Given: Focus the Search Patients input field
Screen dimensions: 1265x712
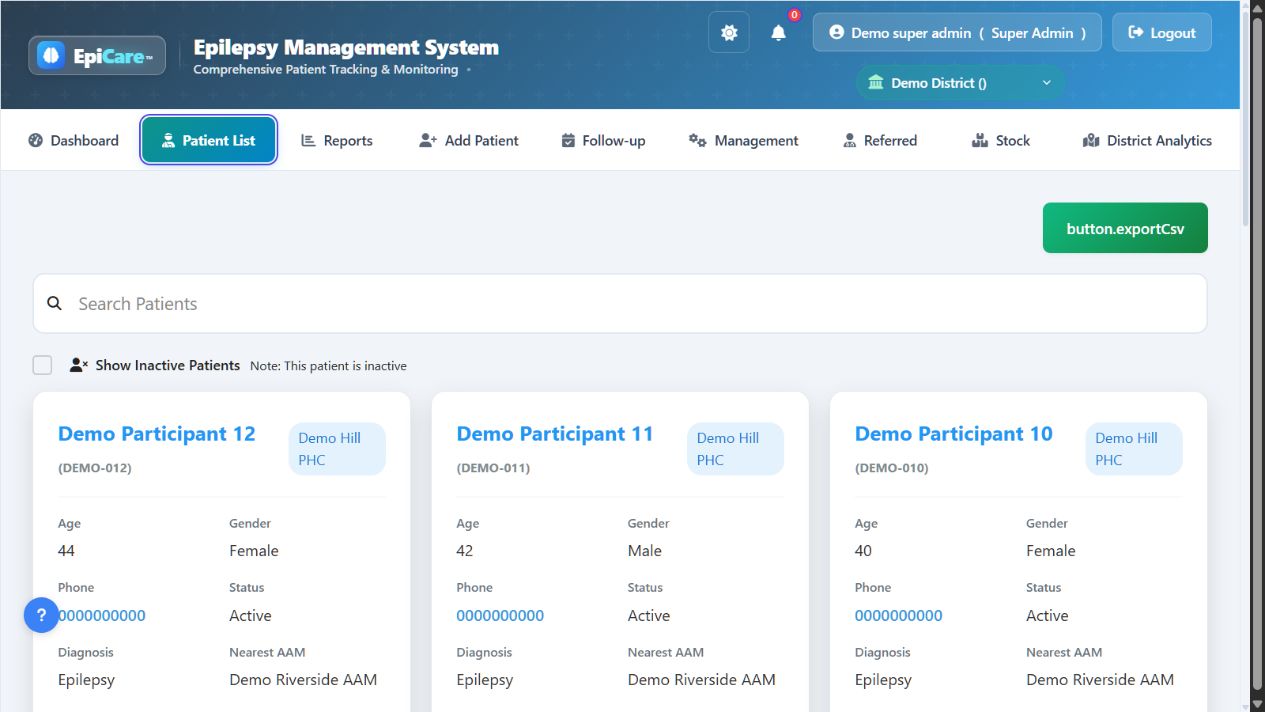Looking at the screenshot, I should 620,304.
